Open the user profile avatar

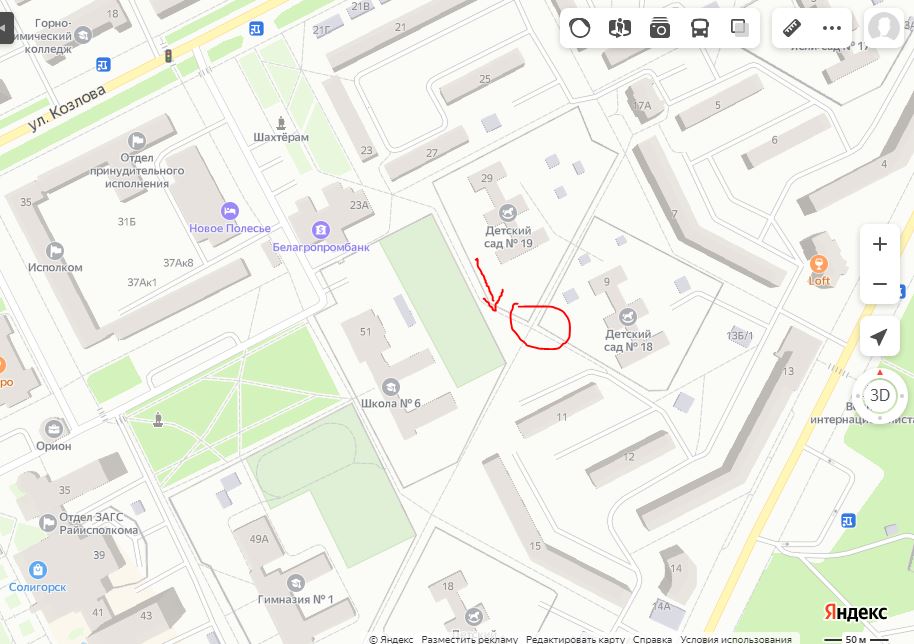pos(884,27)
